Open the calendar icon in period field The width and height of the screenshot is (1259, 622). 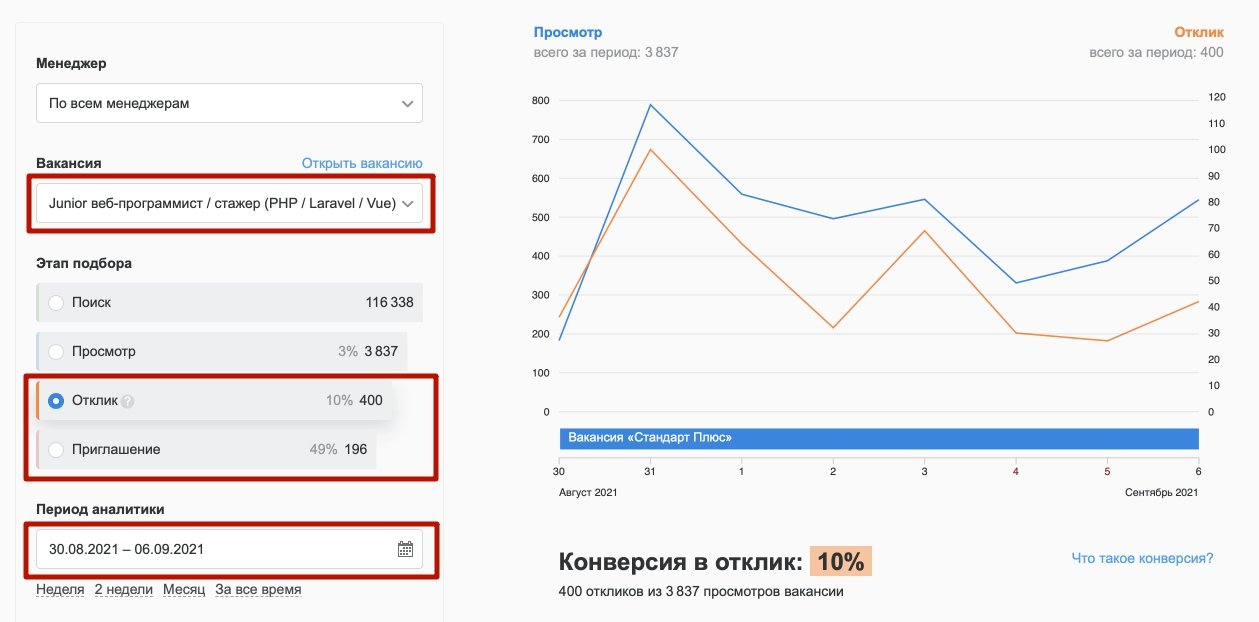[x=405, y=549]
